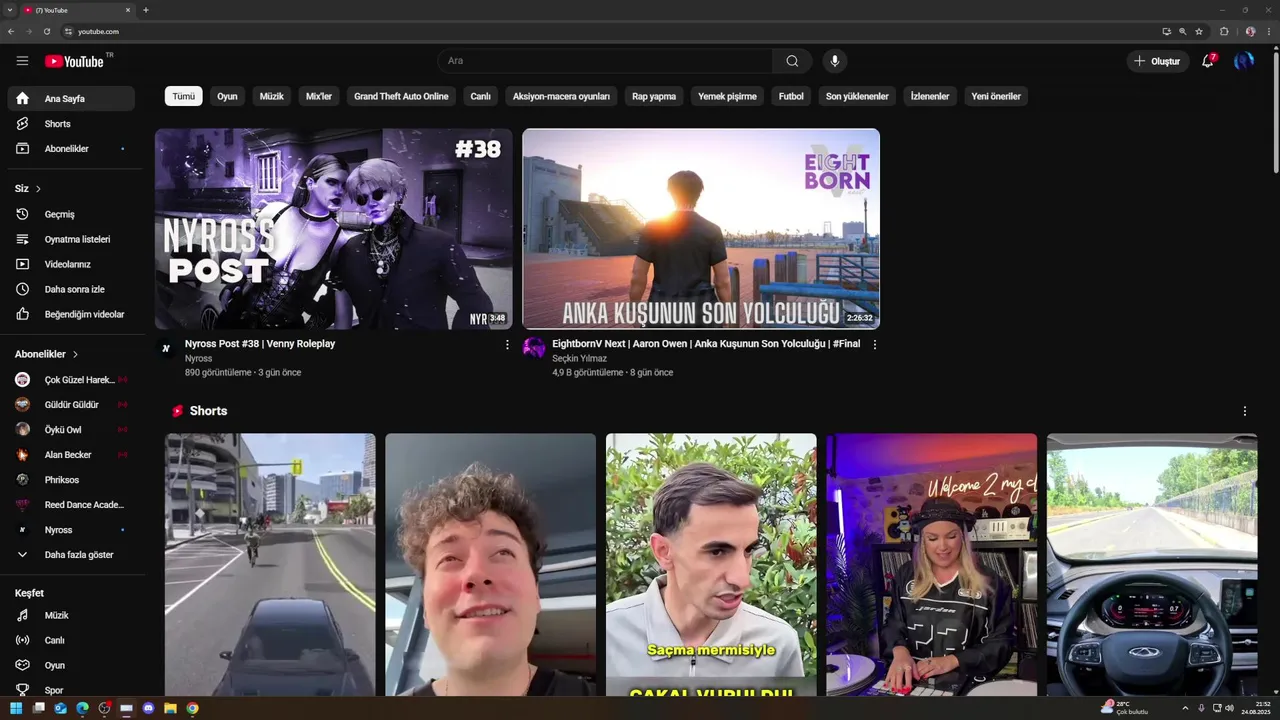Open a new browser tab
The height and width of the screenshot is (720, 1280).
[x=146, y=10]
